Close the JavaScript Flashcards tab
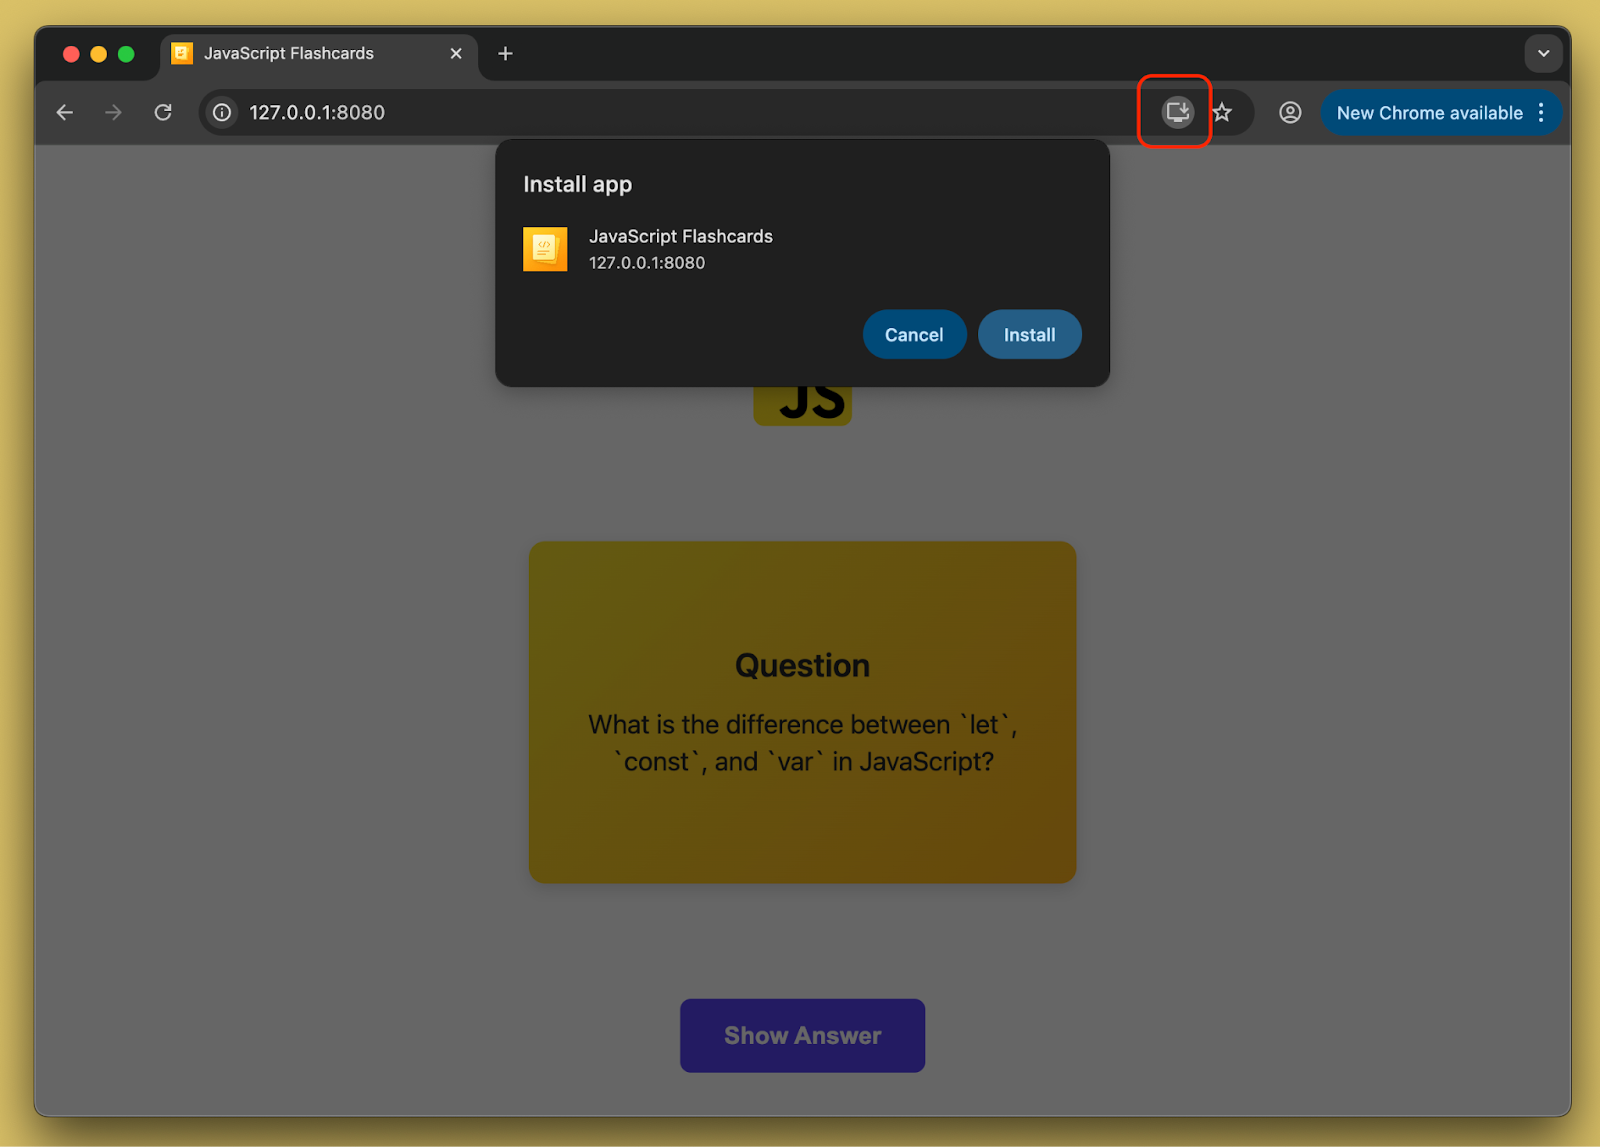The width and height of the screenshot is (1600, 1147). 456,53
